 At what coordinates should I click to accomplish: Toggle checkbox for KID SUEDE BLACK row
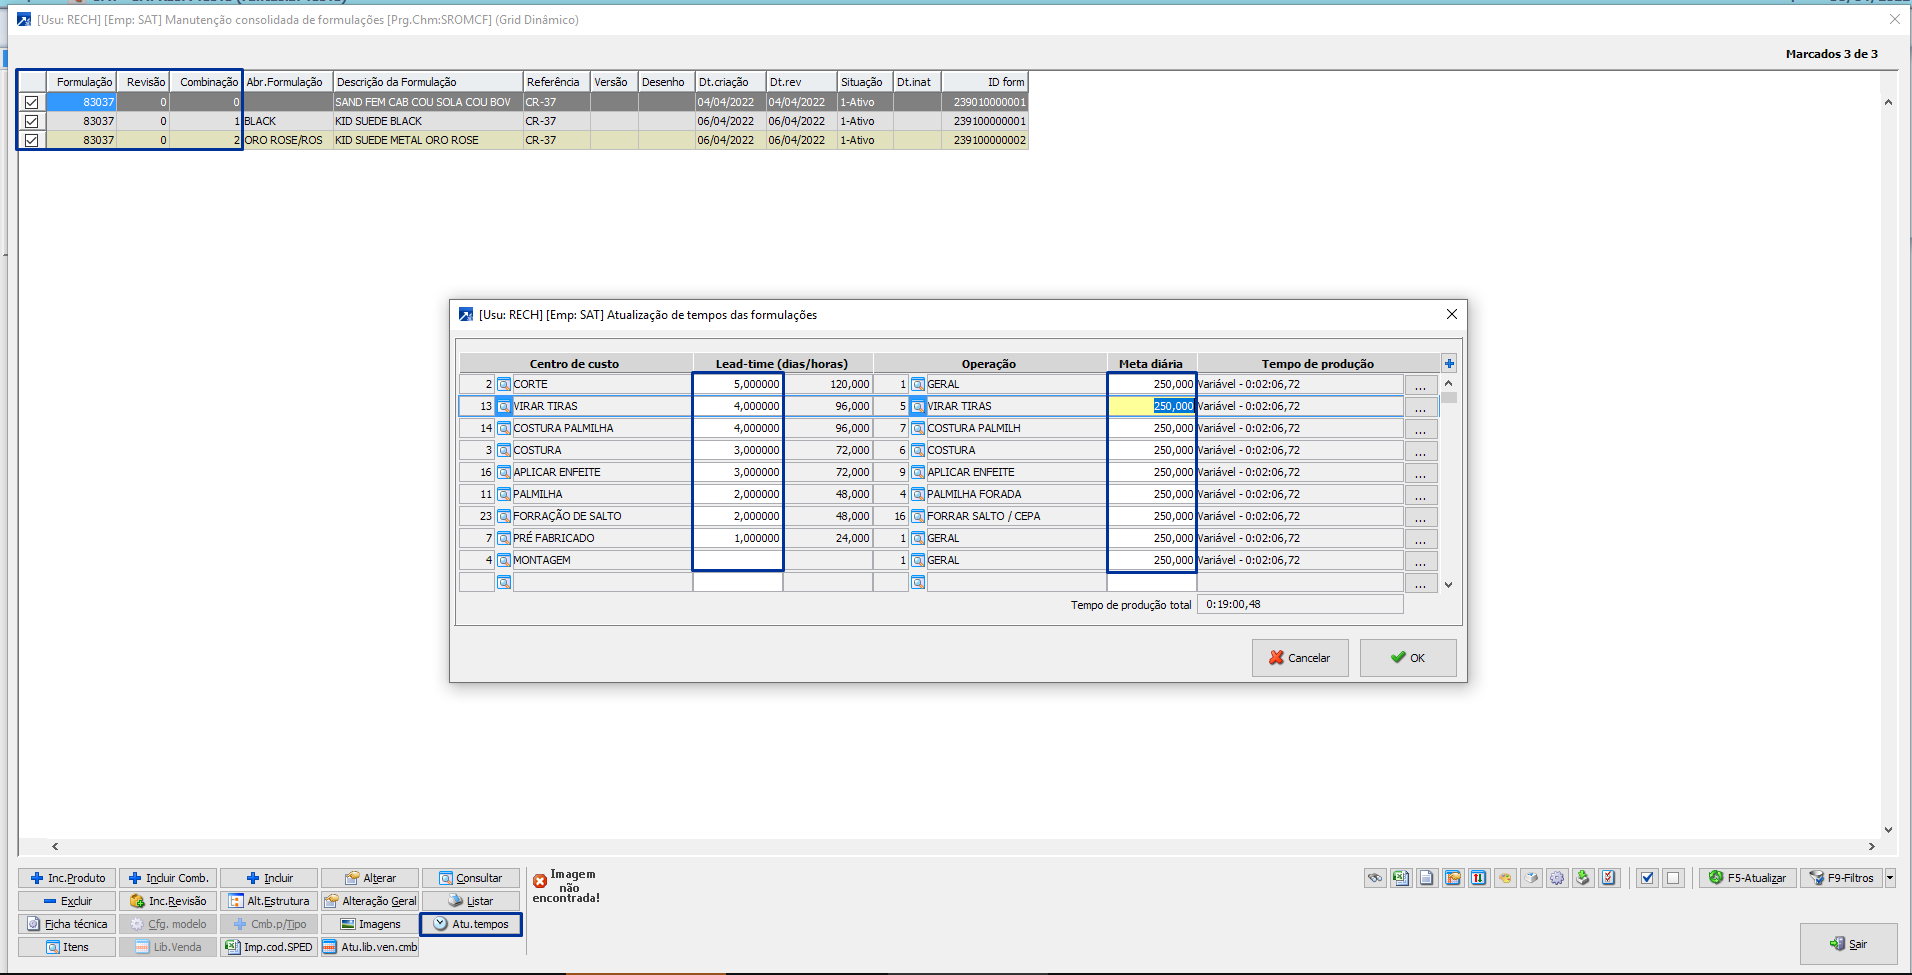(x=32, y=121)
